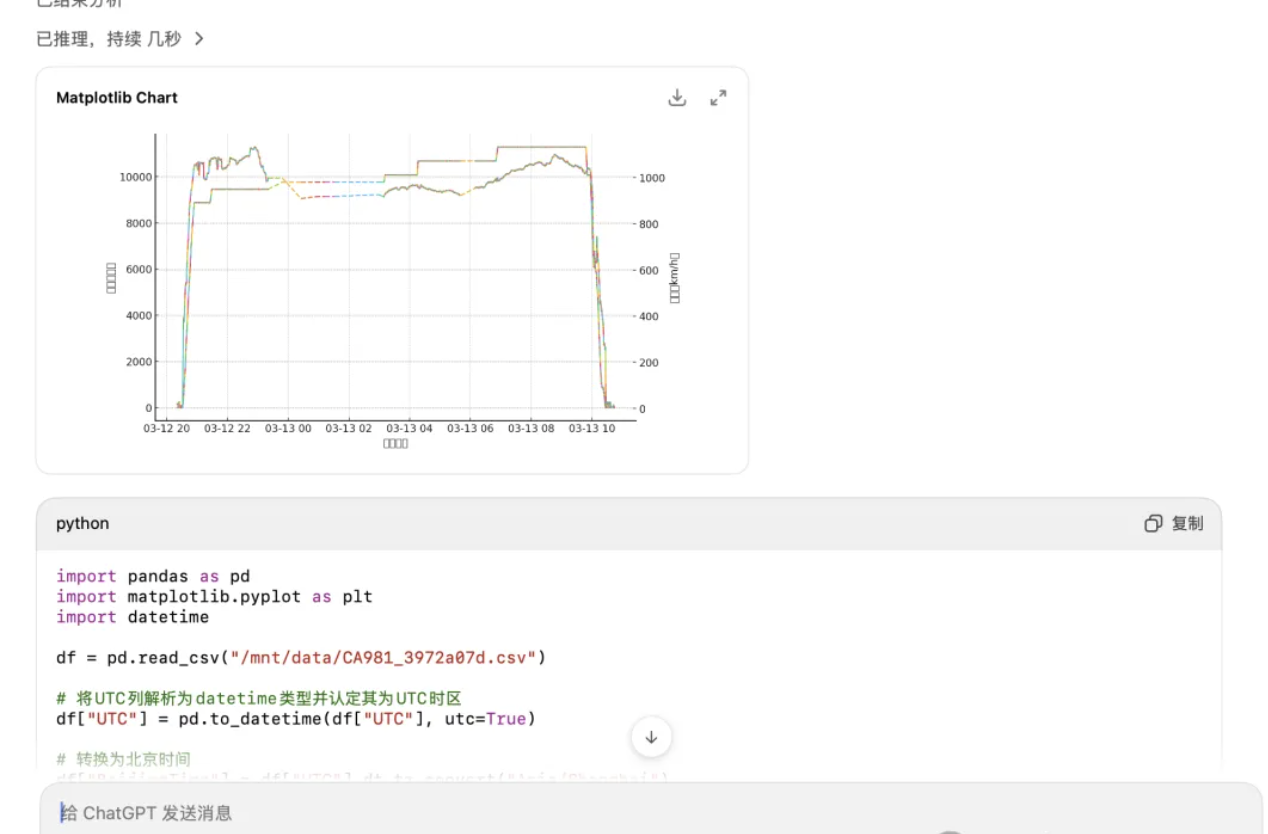Open the flight data line chart

tap(395, 280)
